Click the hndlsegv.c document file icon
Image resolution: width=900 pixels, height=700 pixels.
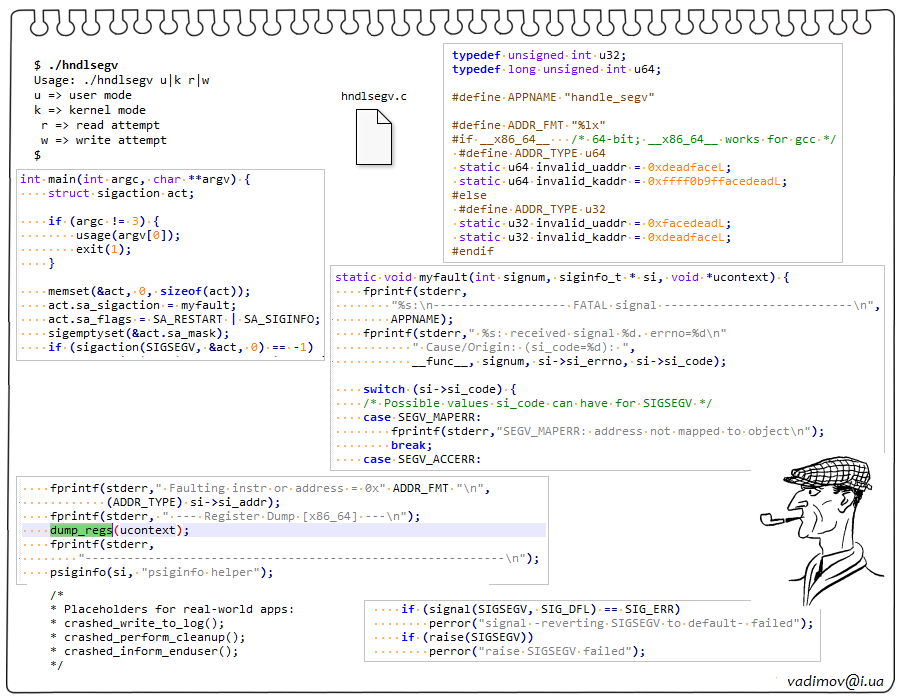click(x=374, y=136)
